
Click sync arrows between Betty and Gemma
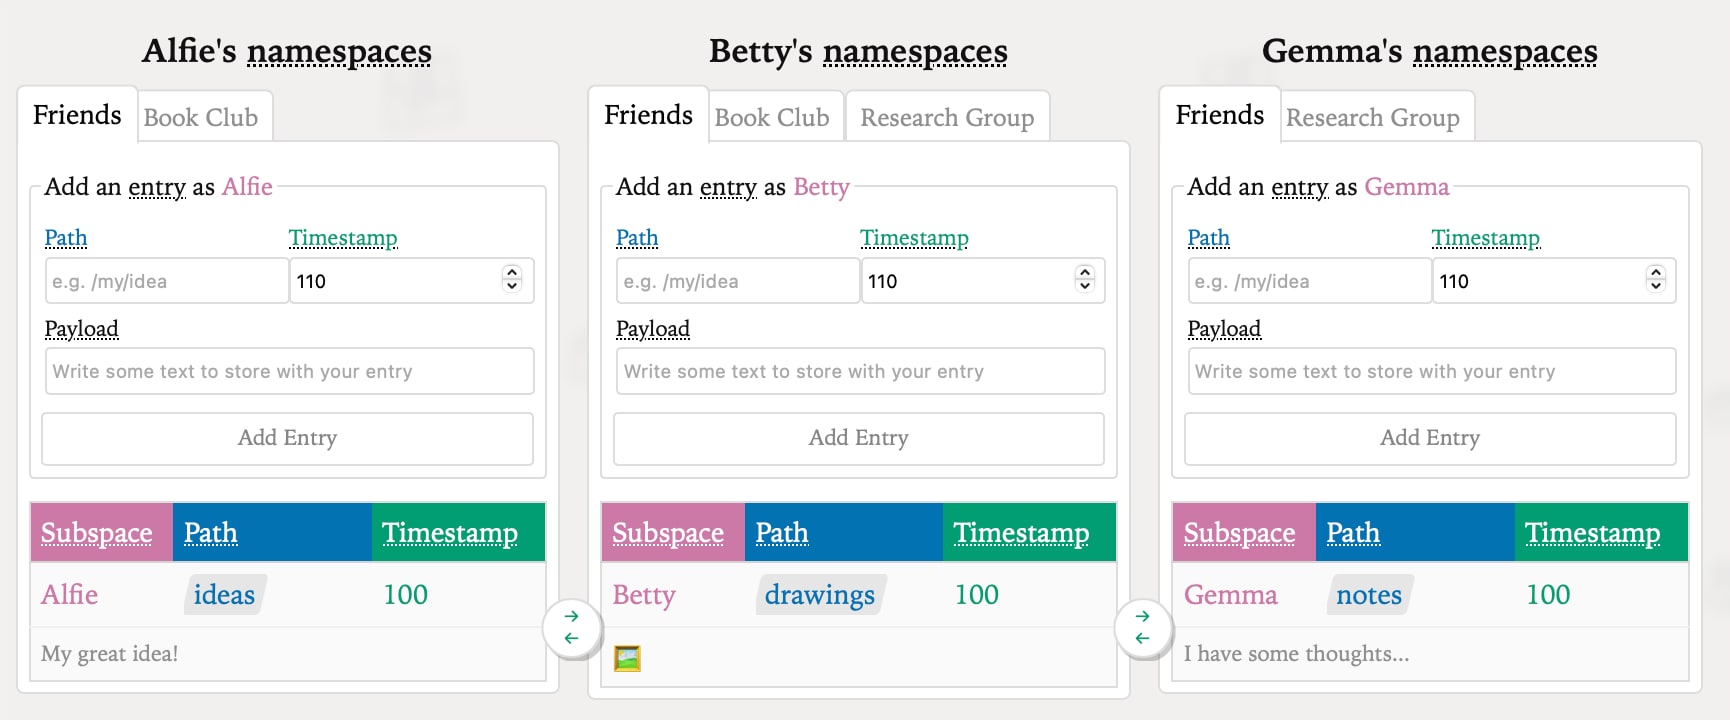tap(1142, 628)
